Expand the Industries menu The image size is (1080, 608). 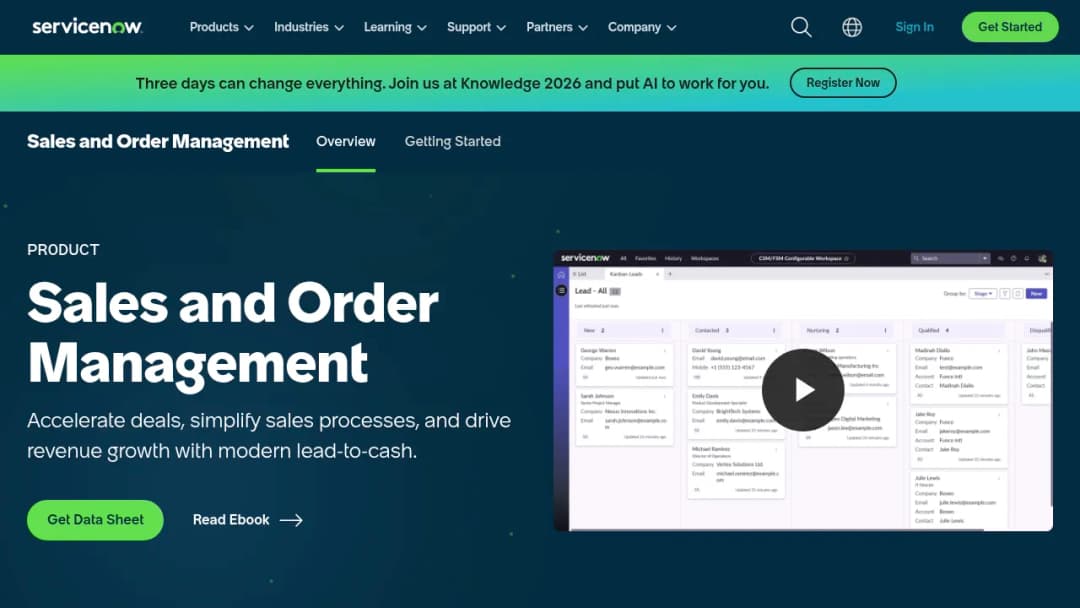309,27
